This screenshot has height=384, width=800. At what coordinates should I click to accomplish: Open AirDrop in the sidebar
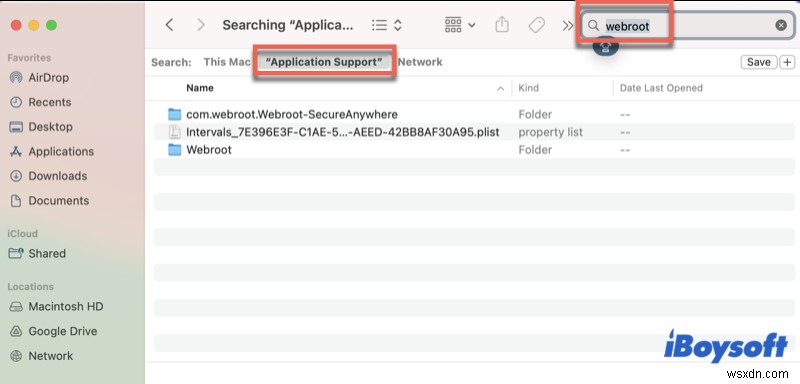coord(39,78)
